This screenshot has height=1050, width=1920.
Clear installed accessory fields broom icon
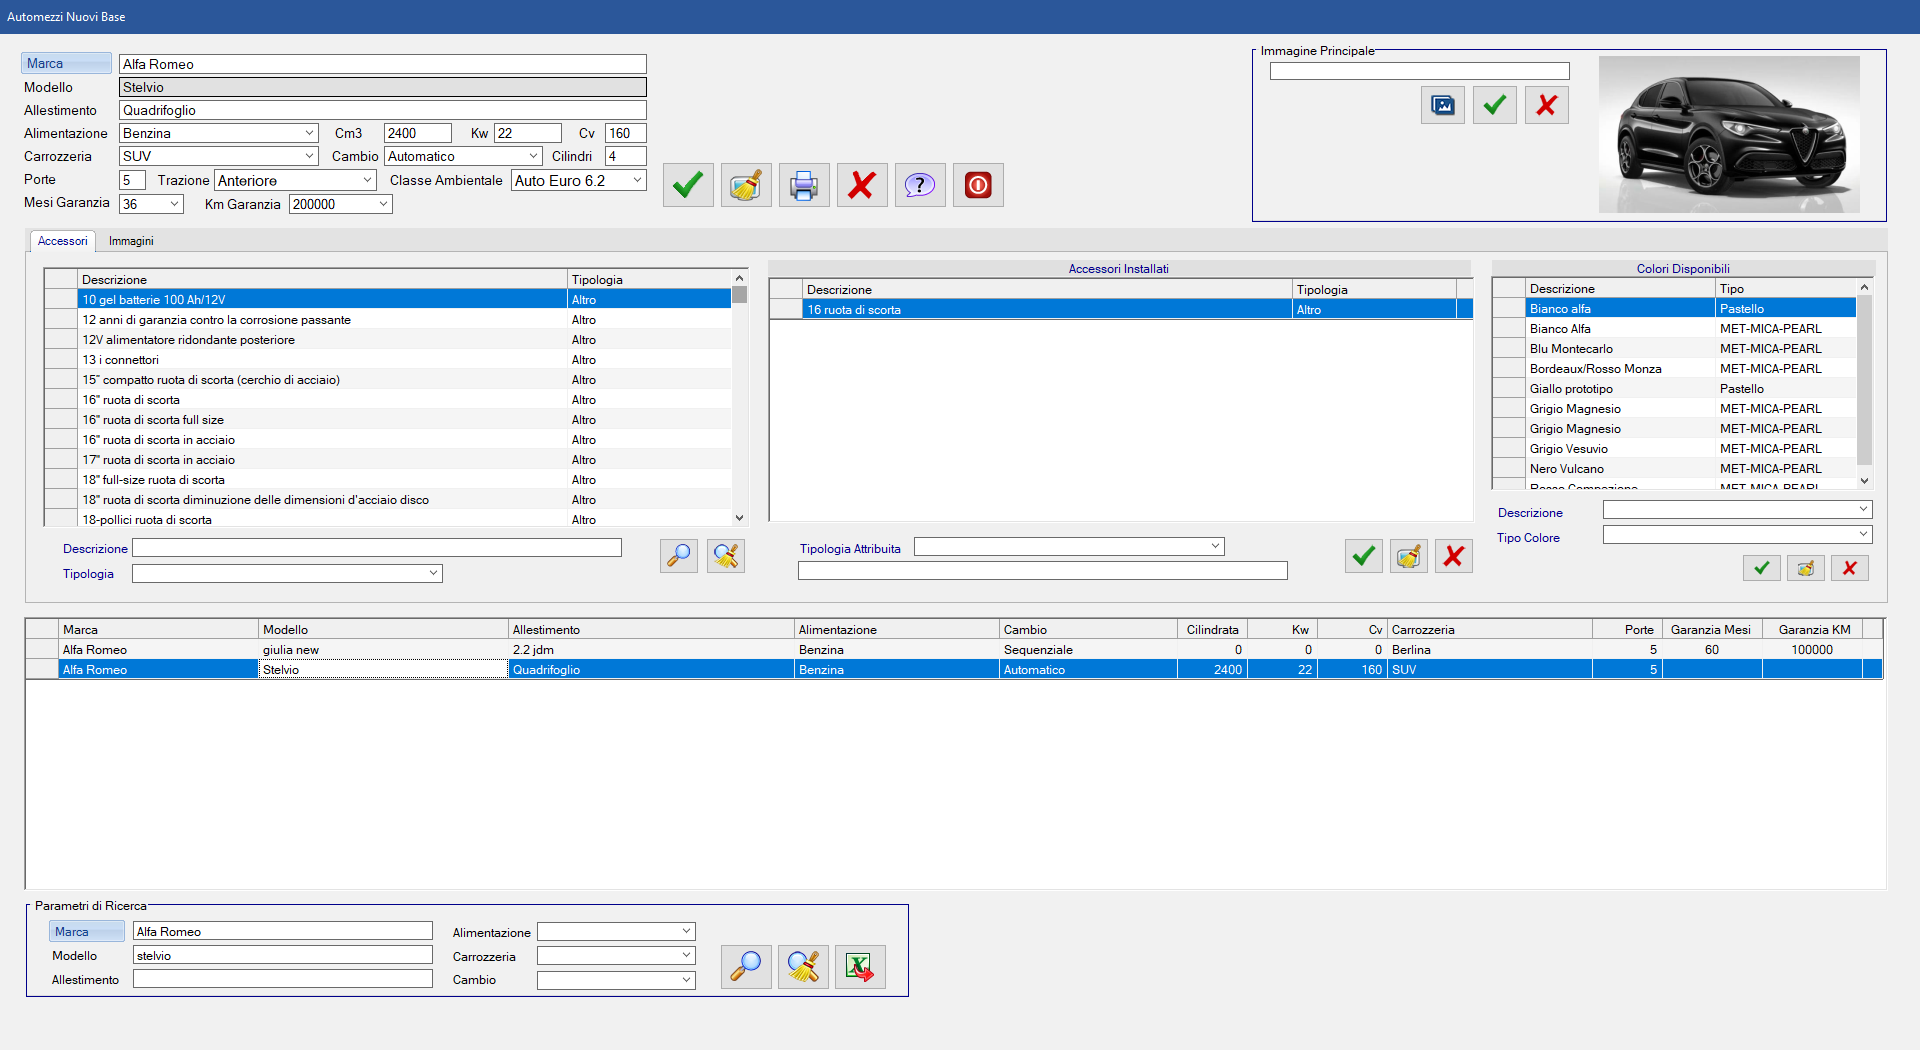[x=1409, y=555]
